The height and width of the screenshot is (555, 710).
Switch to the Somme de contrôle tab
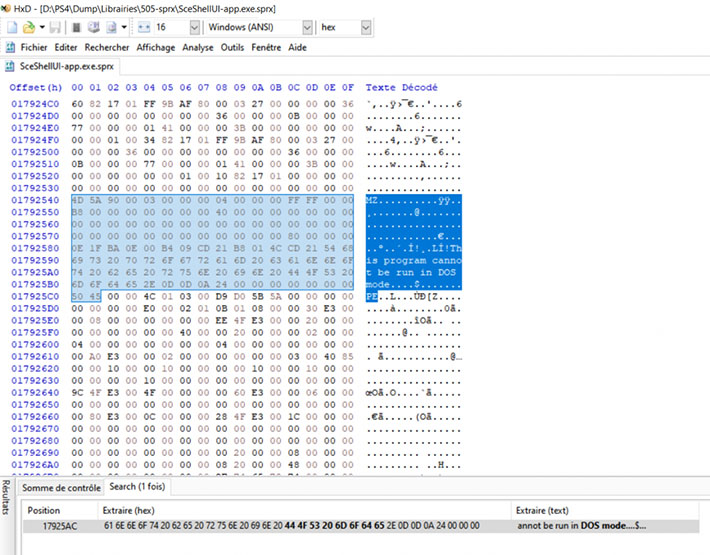[x=61, y=488]
